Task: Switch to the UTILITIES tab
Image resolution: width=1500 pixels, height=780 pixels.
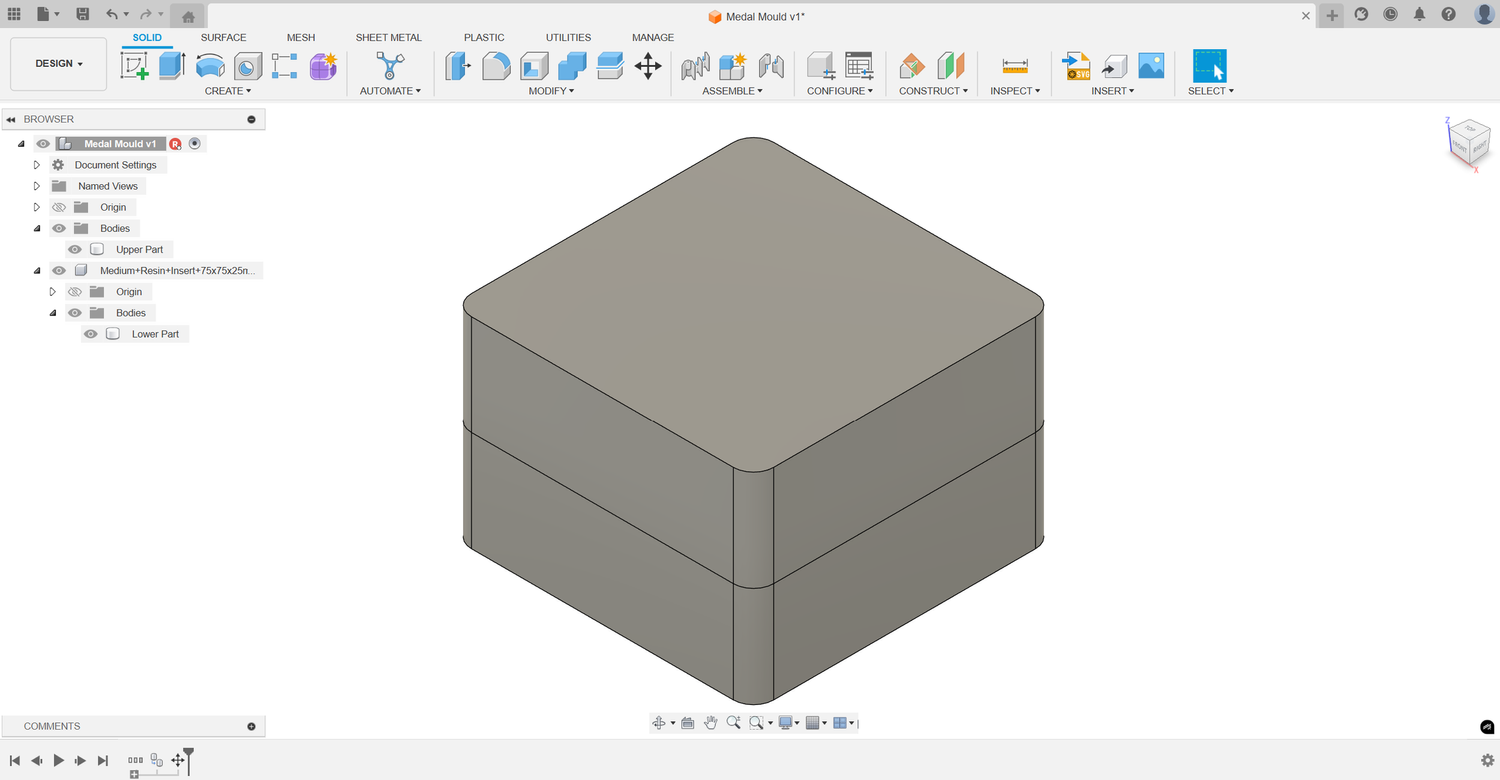Action: pyautogui.click(x=568, y=38)
